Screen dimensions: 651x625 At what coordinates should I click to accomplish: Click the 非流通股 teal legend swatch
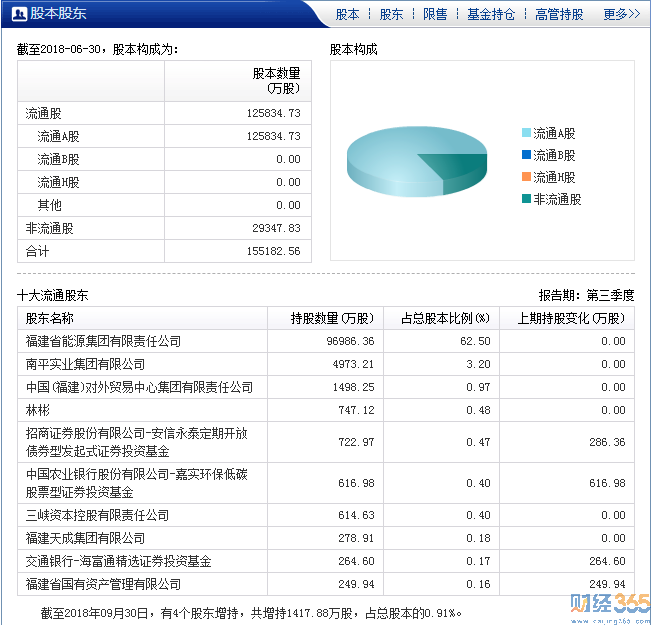526,199
